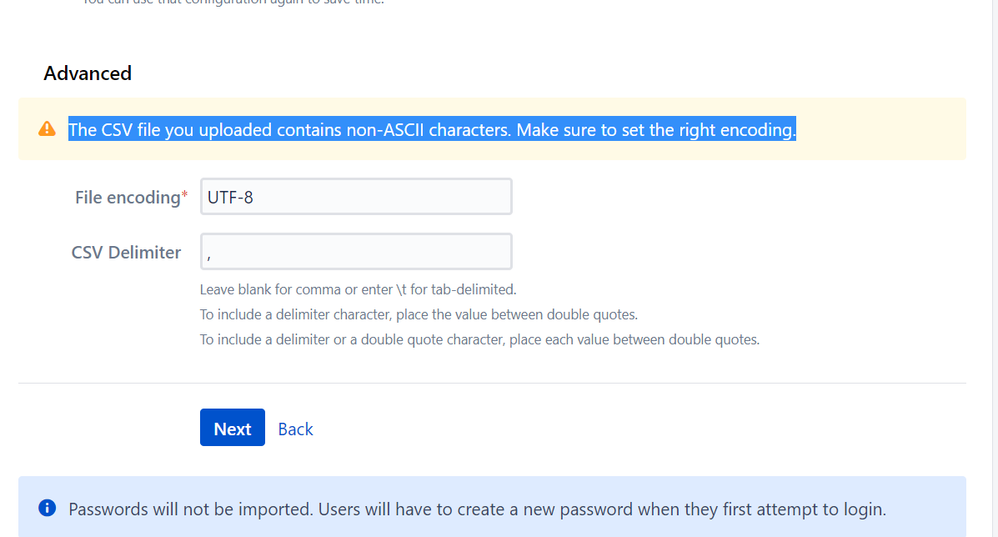The image size is (998, 537).
Task: Click the red required asterisk by File encoding
Action: (185, 194)
